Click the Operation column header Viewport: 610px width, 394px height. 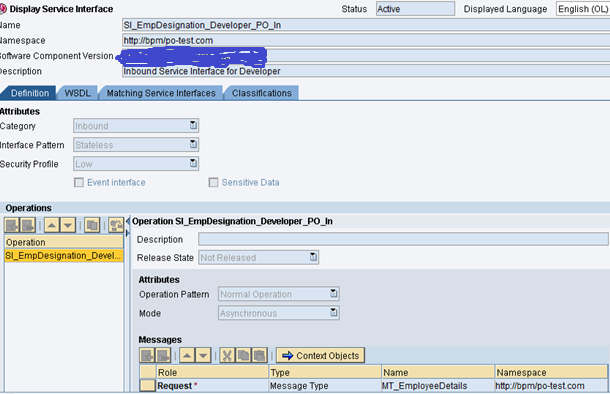(x=64, y=242)
